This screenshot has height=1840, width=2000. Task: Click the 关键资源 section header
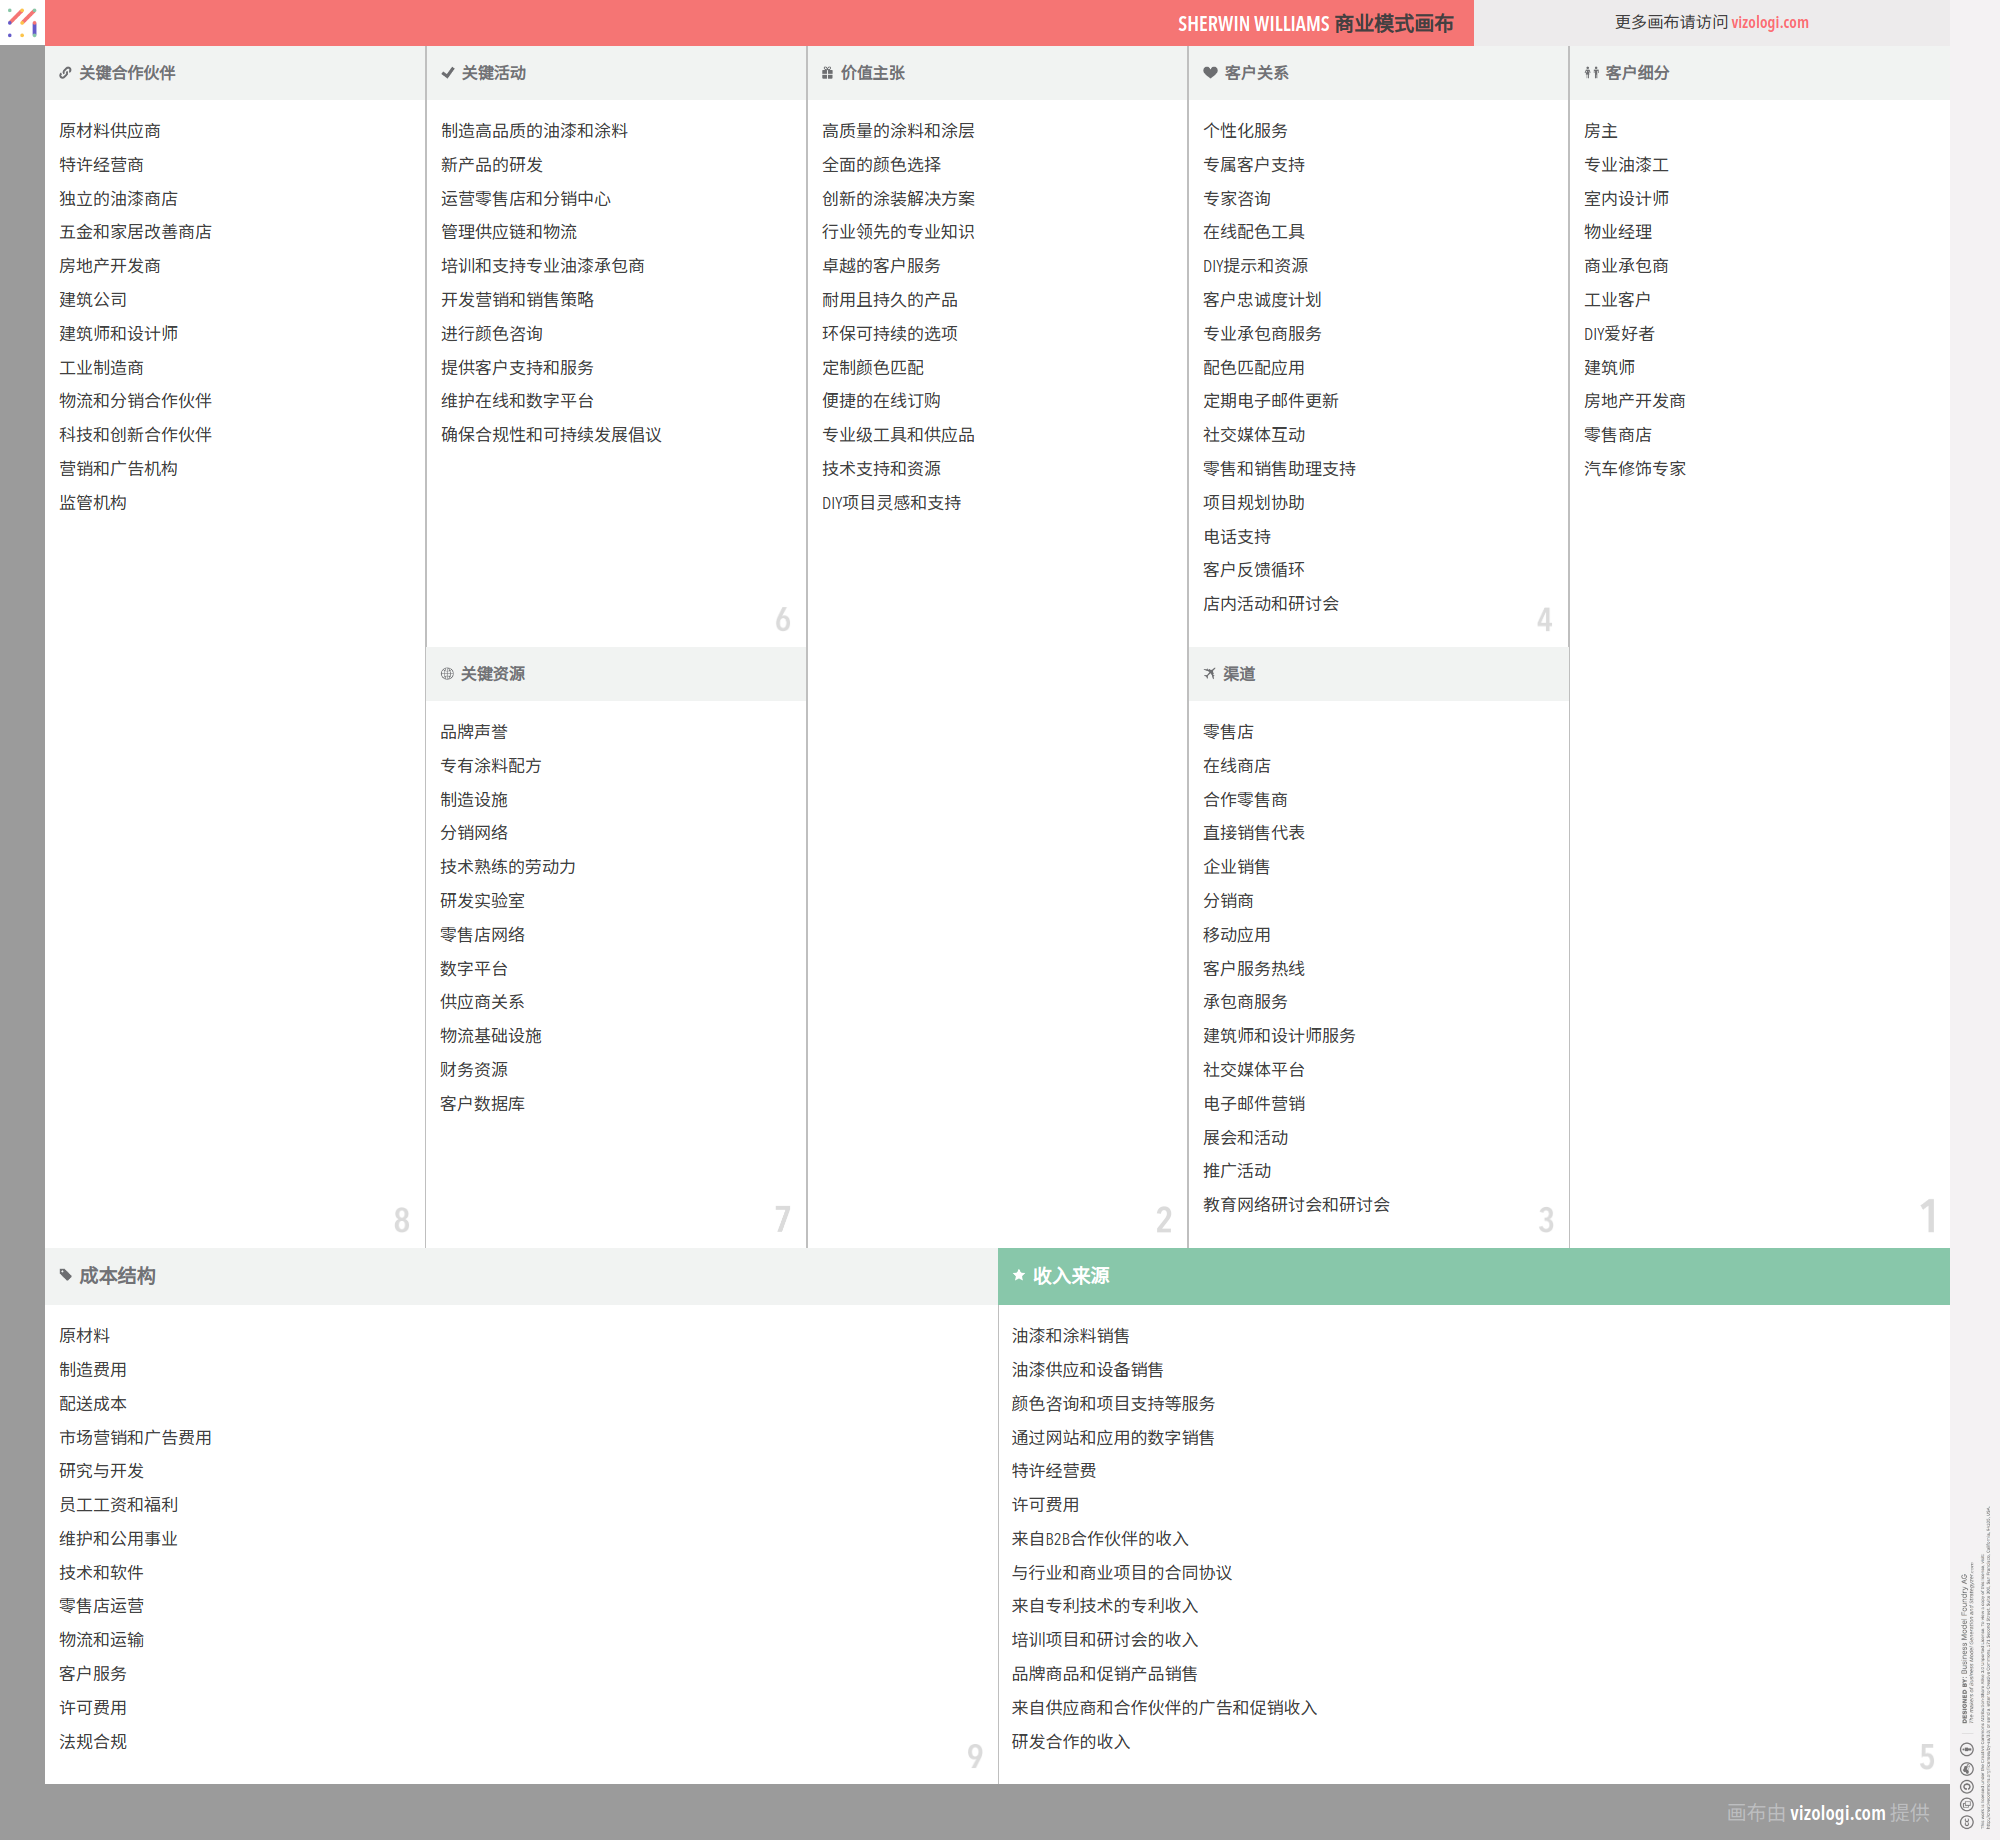[493, 674]
